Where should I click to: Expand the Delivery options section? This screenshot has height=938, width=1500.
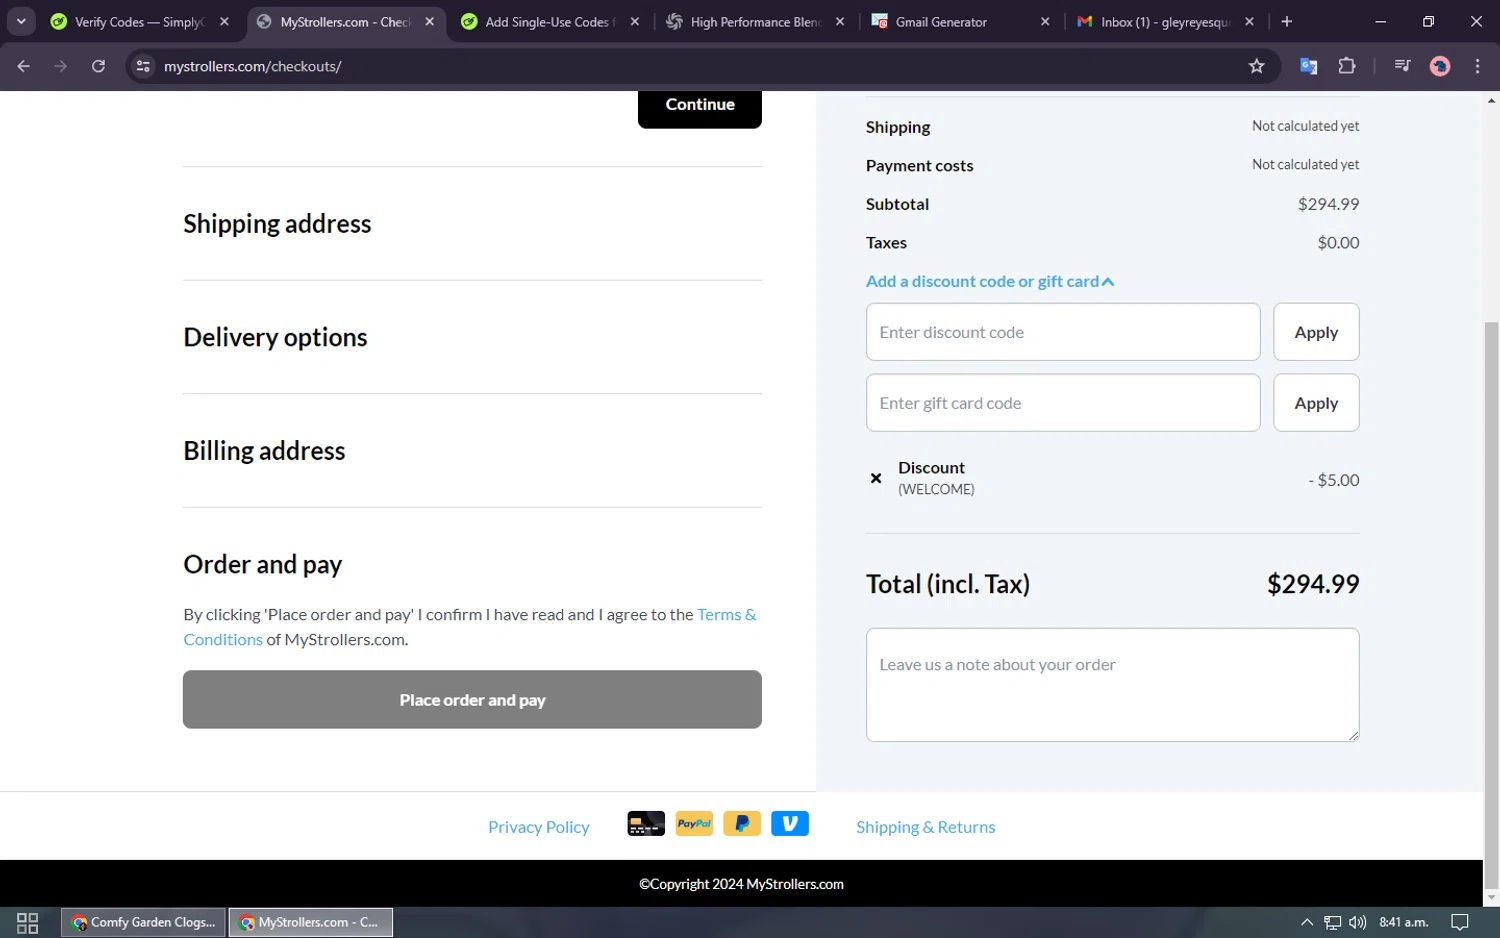click(x=275, y=337)
